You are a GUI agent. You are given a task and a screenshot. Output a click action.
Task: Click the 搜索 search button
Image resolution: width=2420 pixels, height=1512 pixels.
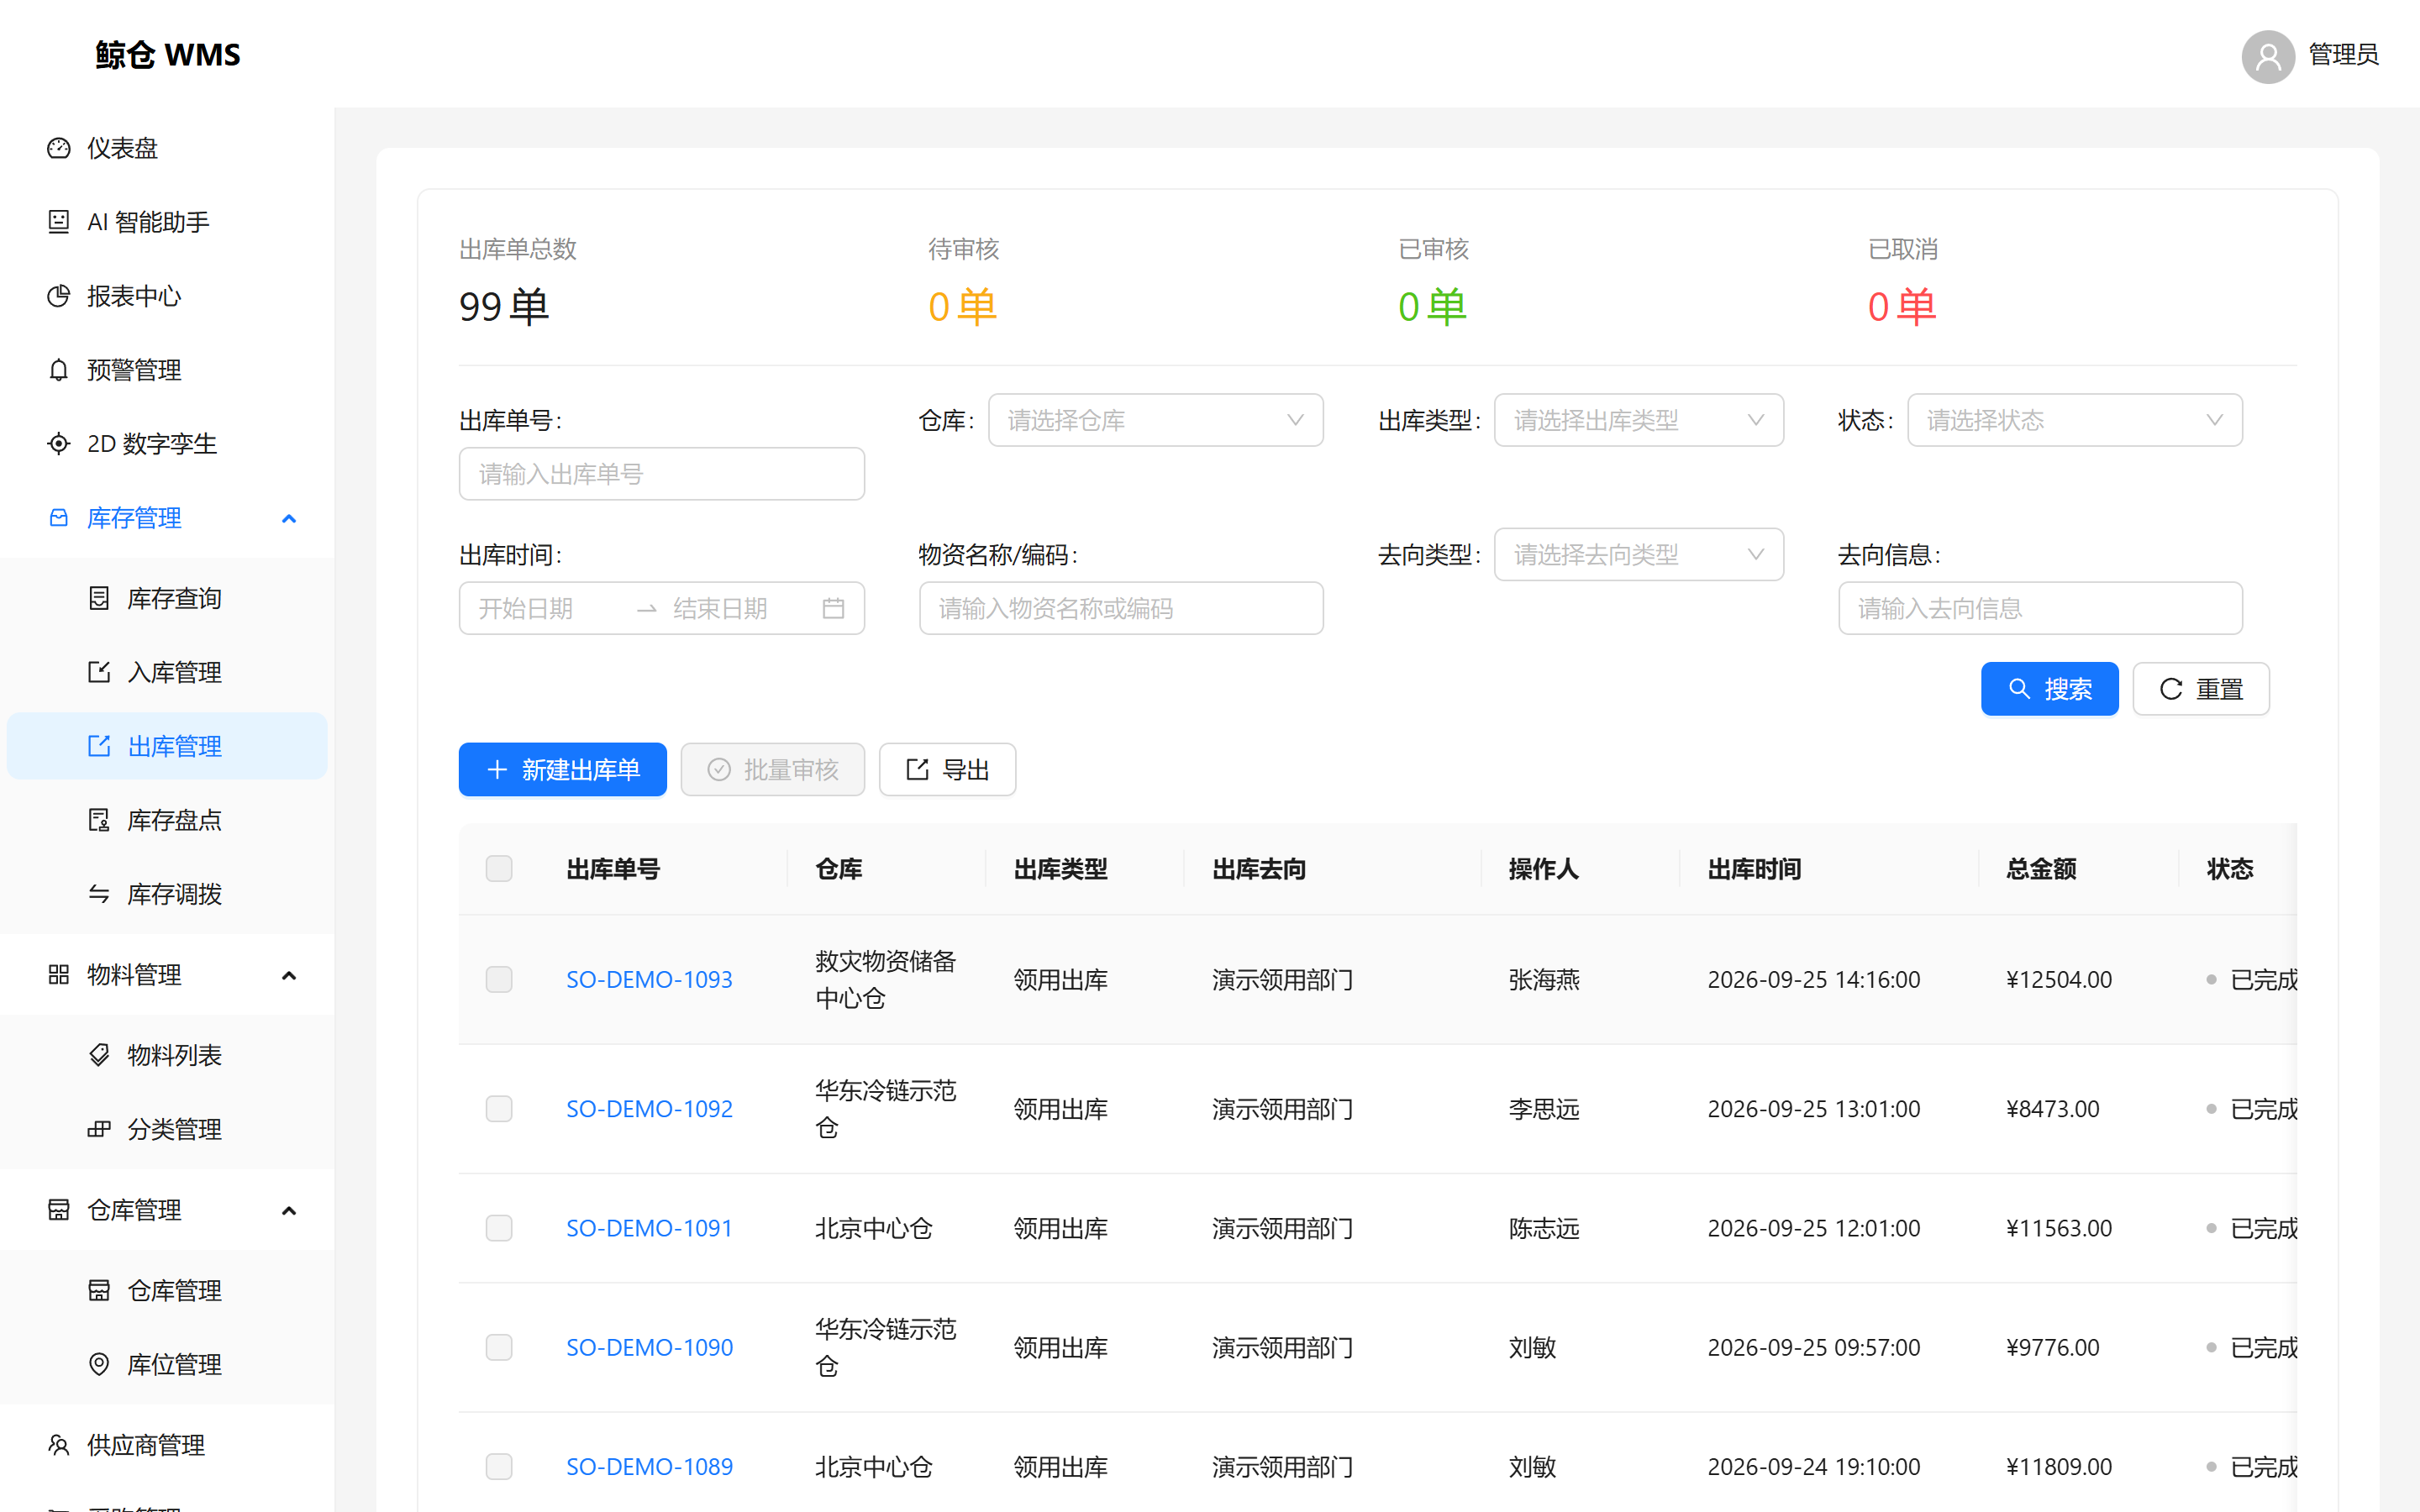[x=2049, y=689]
